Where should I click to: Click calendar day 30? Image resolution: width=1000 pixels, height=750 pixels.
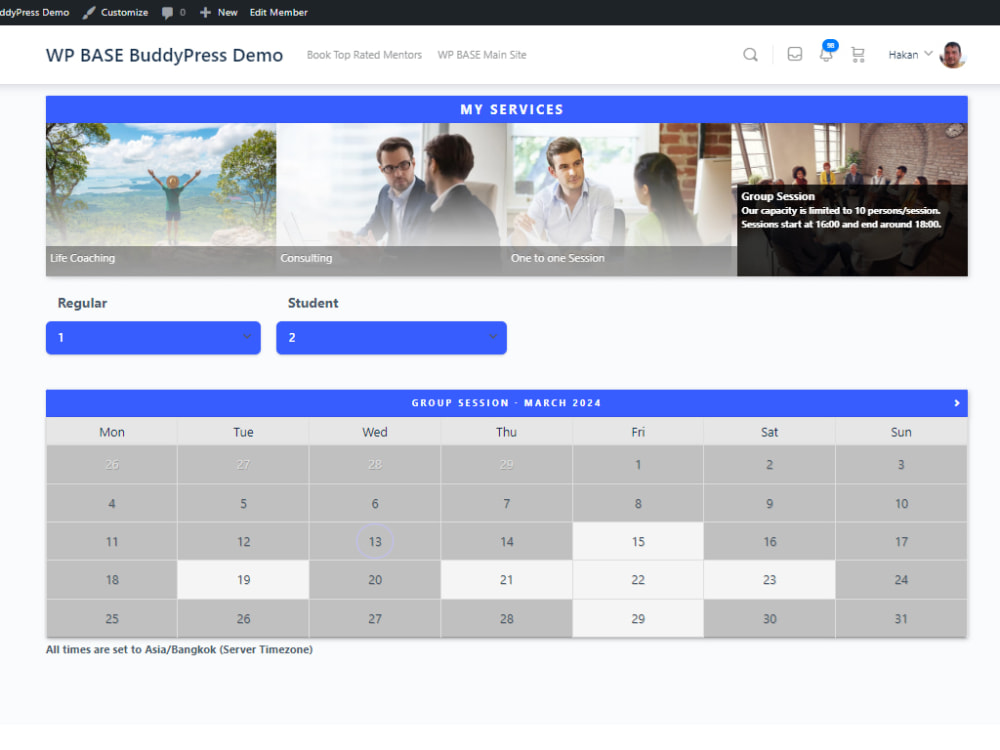pos(769,619)
